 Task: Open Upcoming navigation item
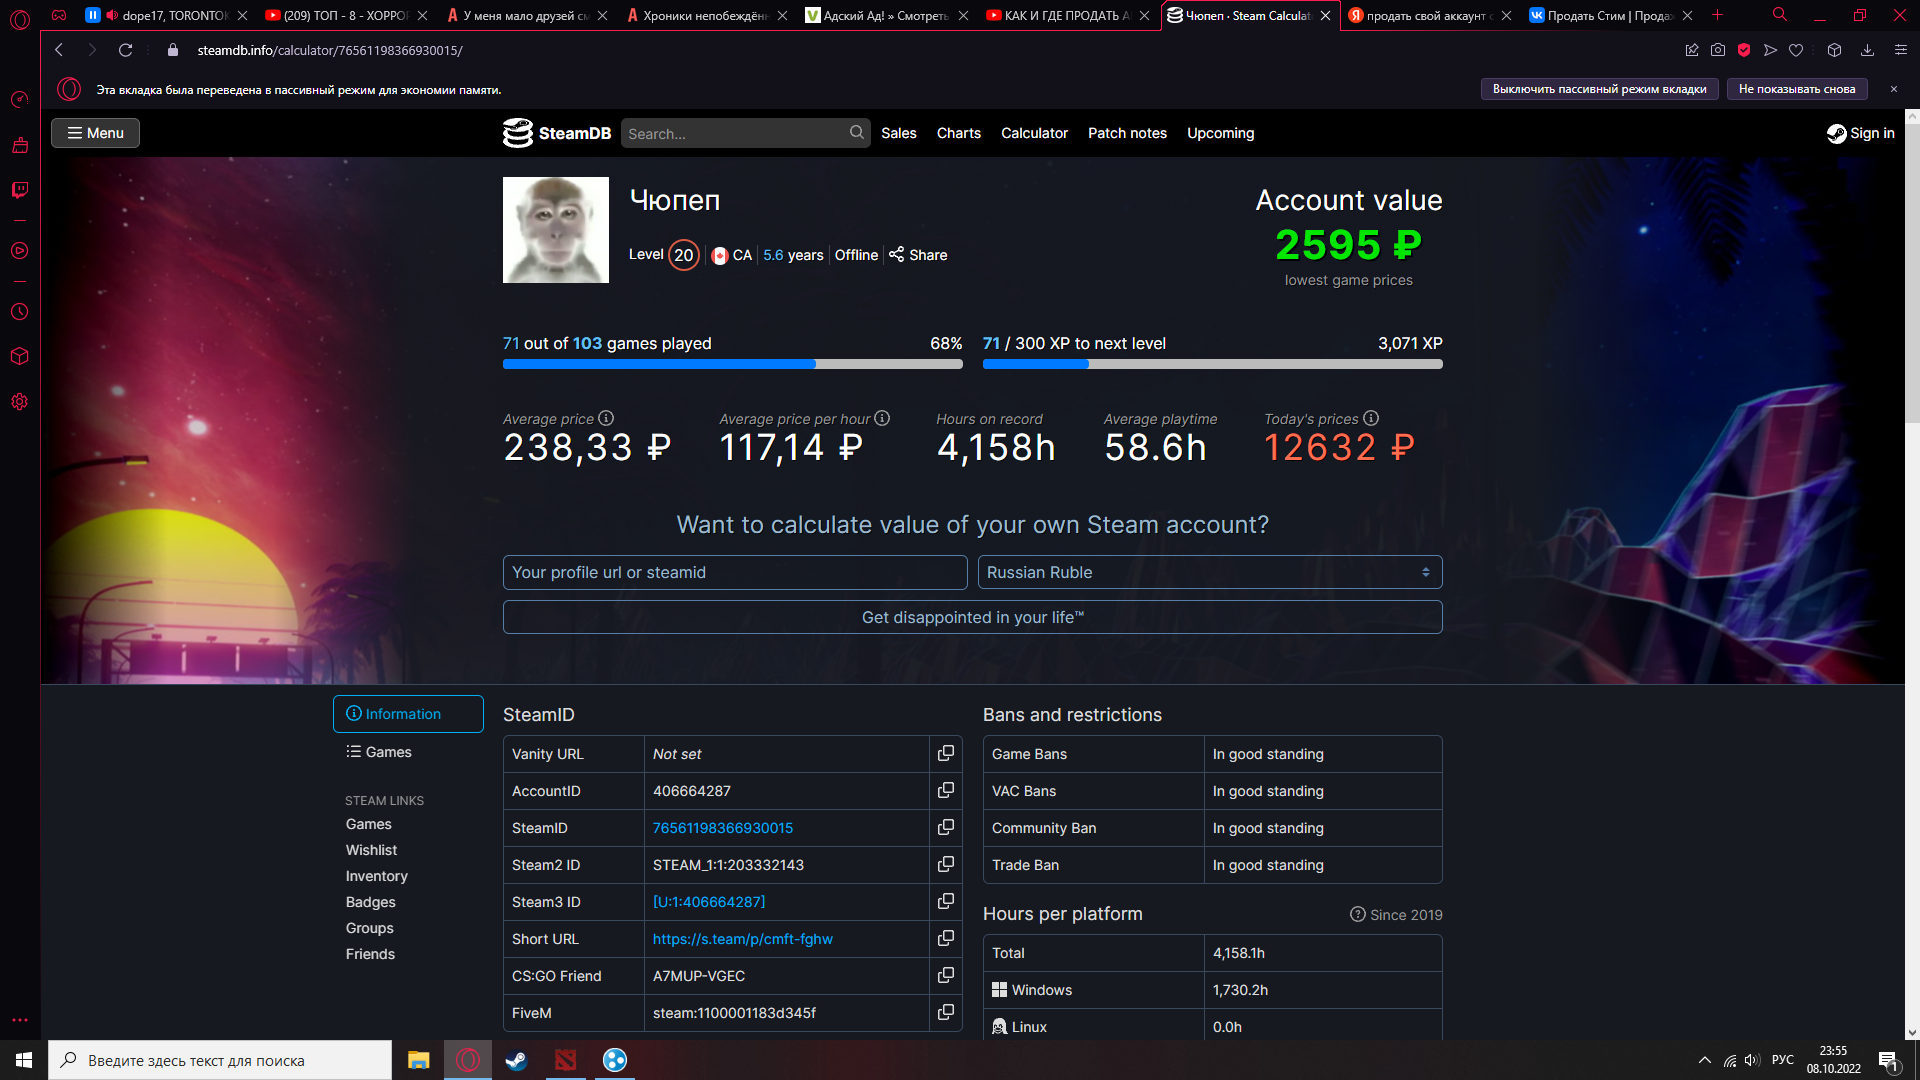pyautogui.click(x=1220, y=133)
